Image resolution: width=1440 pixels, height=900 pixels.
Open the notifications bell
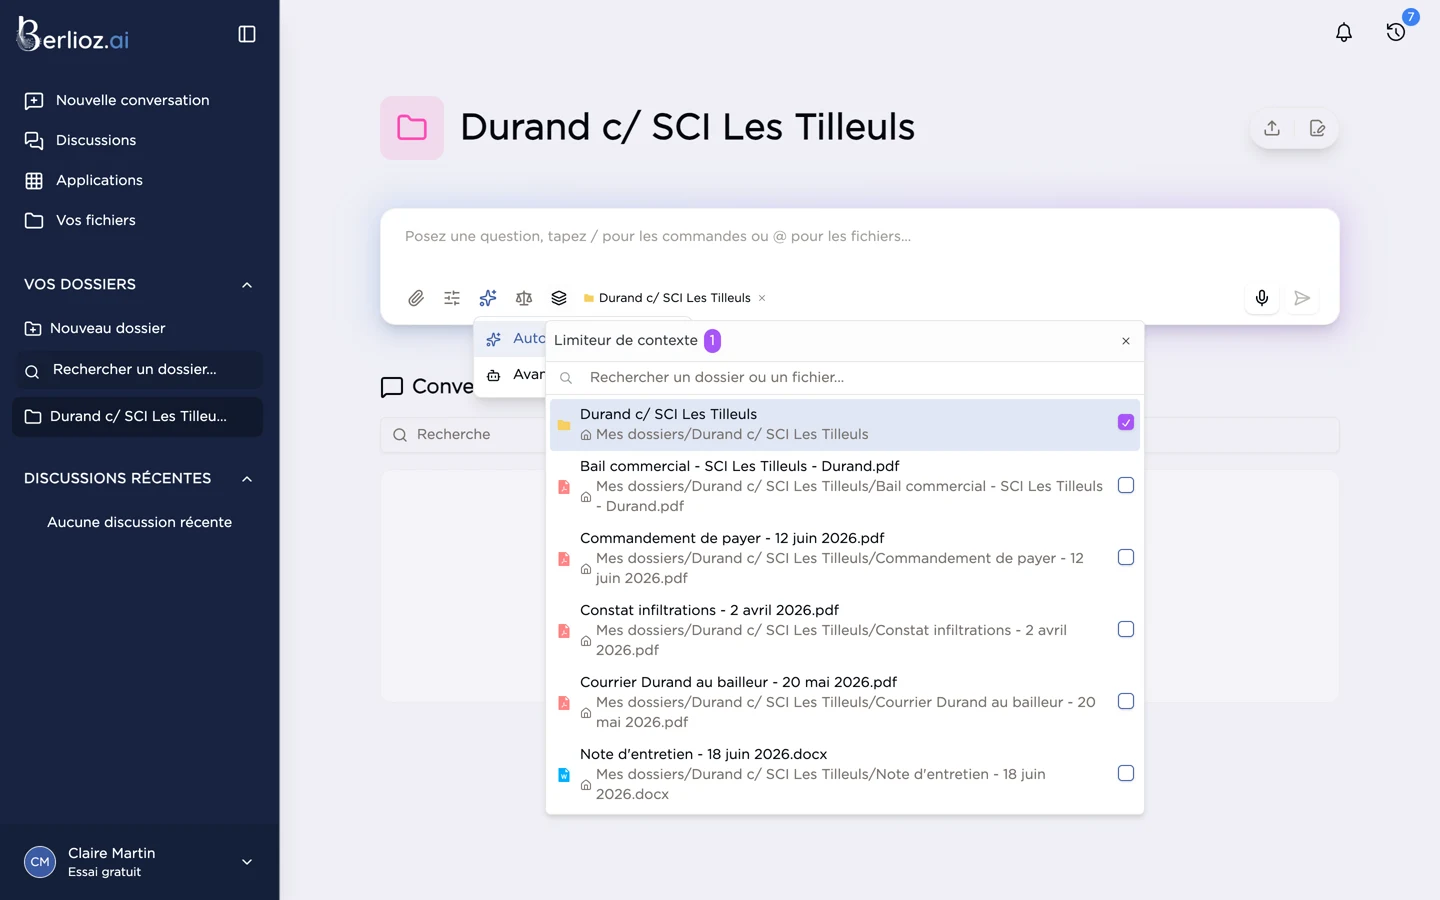[x=1344, y=32]
